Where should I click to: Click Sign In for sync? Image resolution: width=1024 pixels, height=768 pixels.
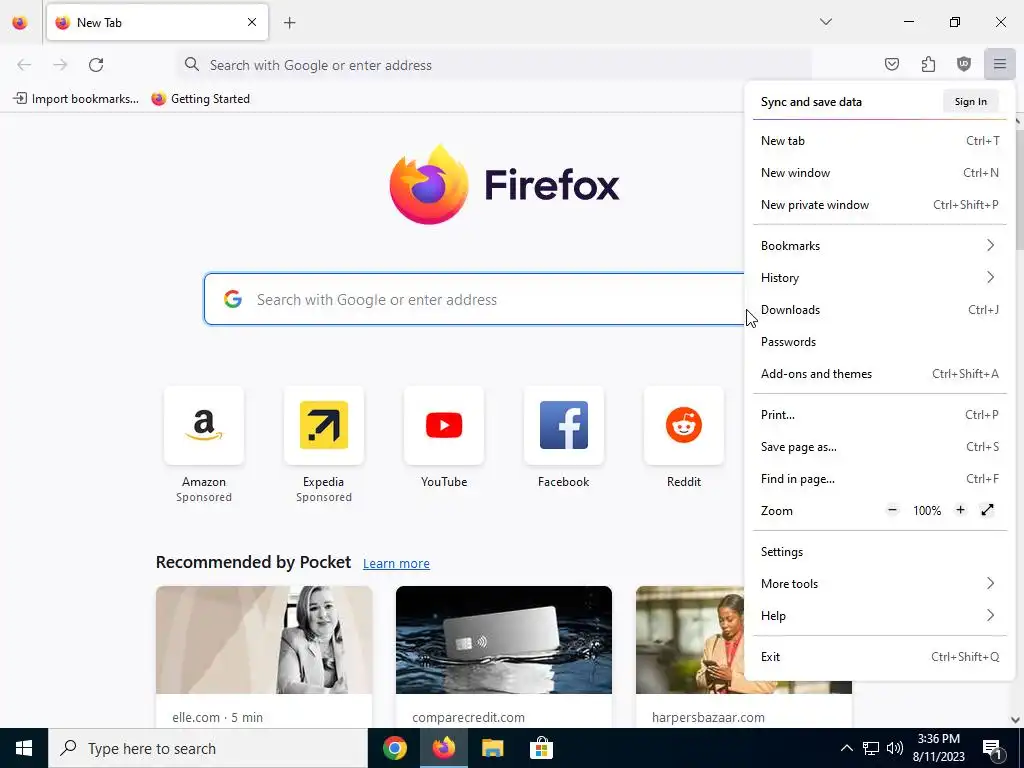coord(970,101)
